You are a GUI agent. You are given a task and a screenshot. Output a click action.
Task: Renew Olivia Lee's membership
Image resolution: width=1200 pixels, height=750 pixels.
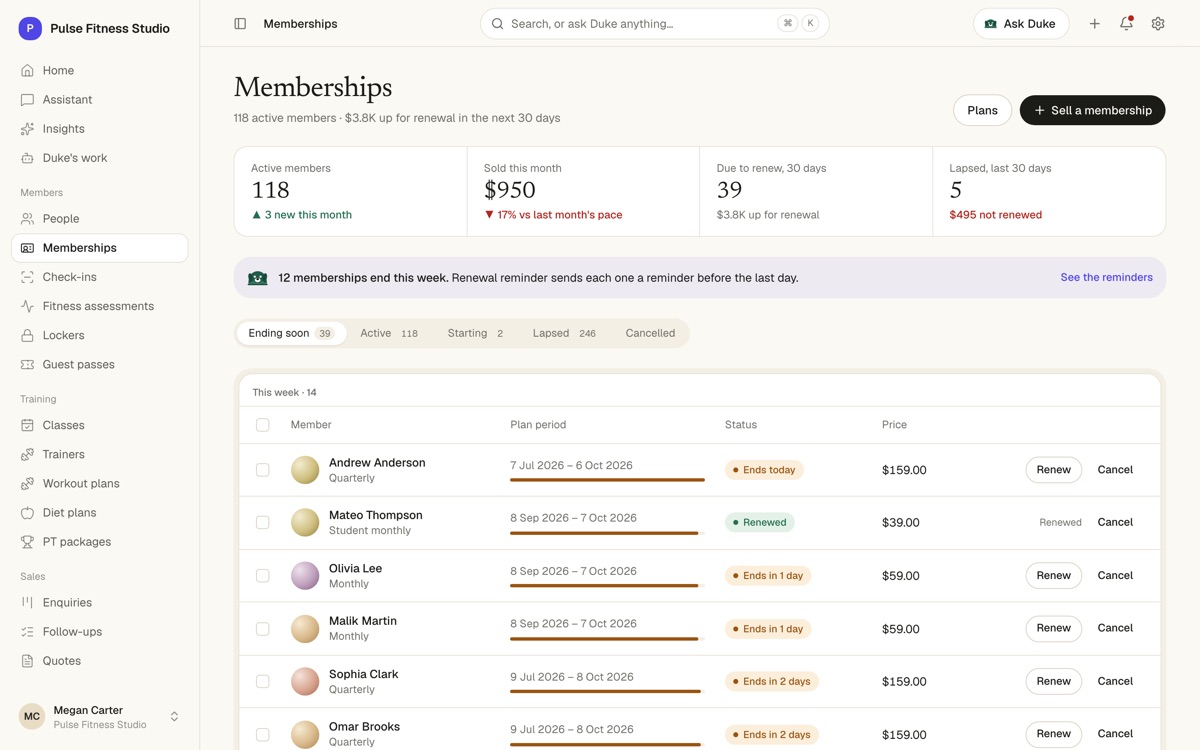[x=1053, y=576]
